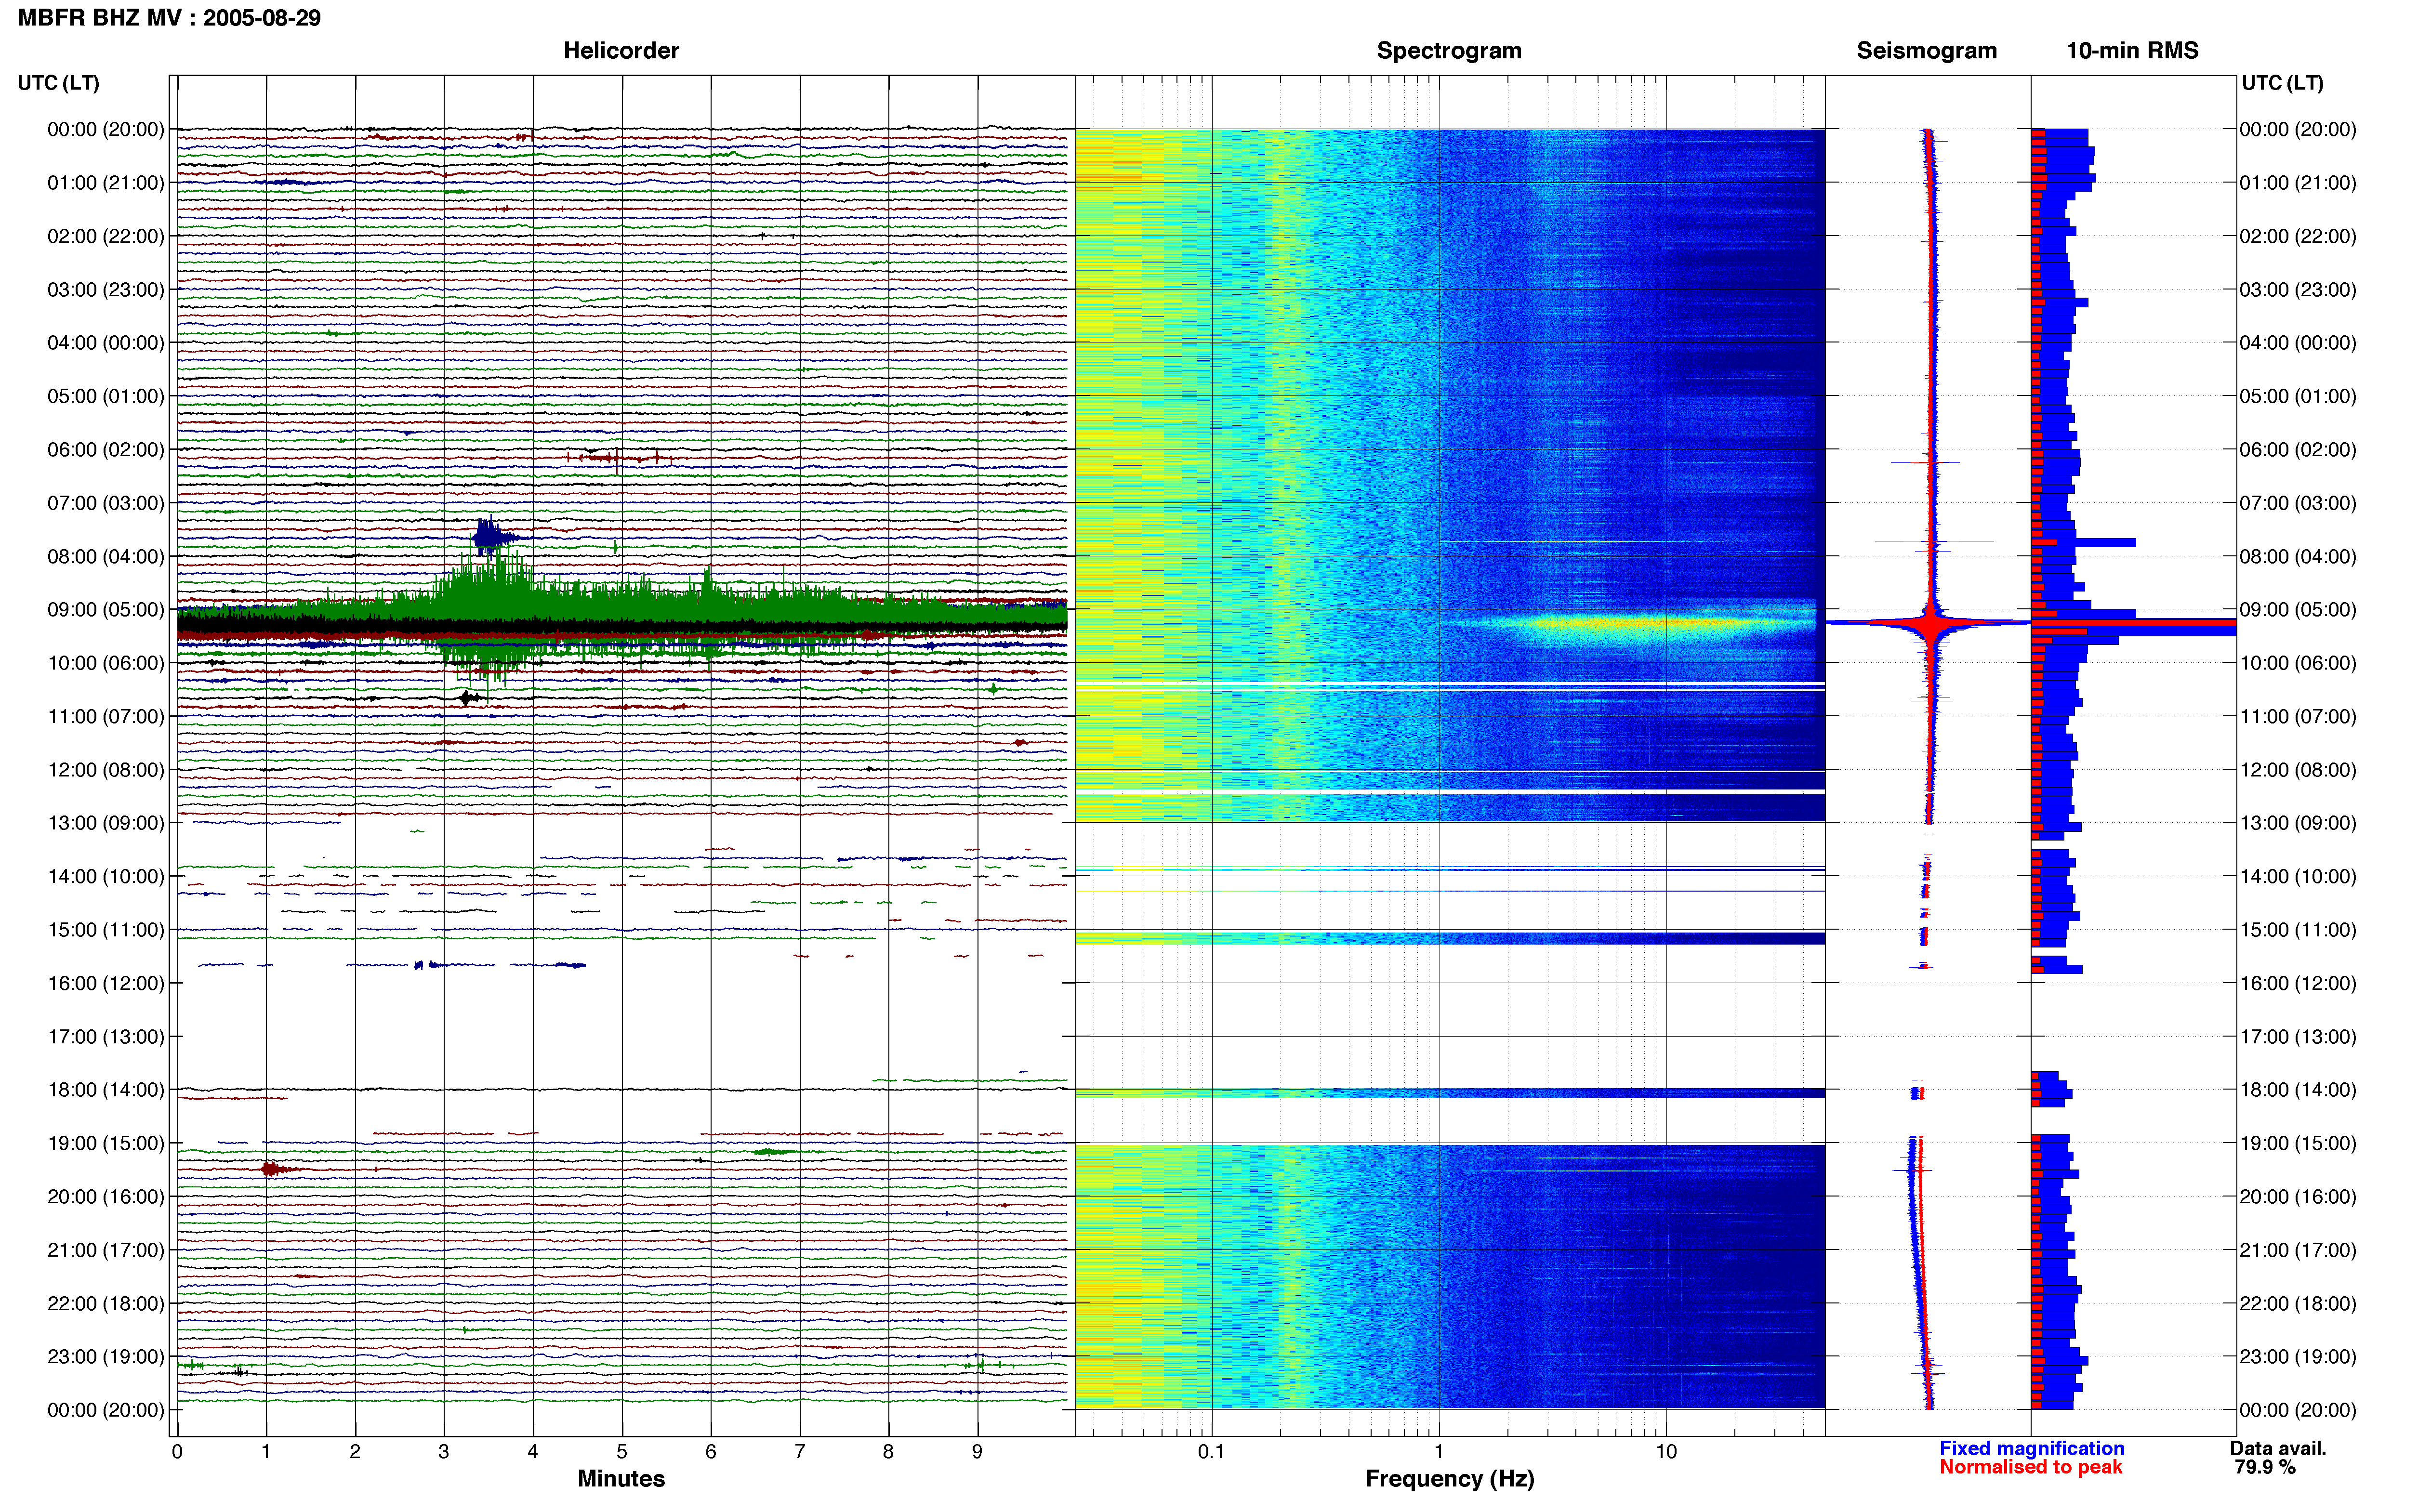
Task: Click left time label '23:00 (19:00)'
Action: [106, 1356]
